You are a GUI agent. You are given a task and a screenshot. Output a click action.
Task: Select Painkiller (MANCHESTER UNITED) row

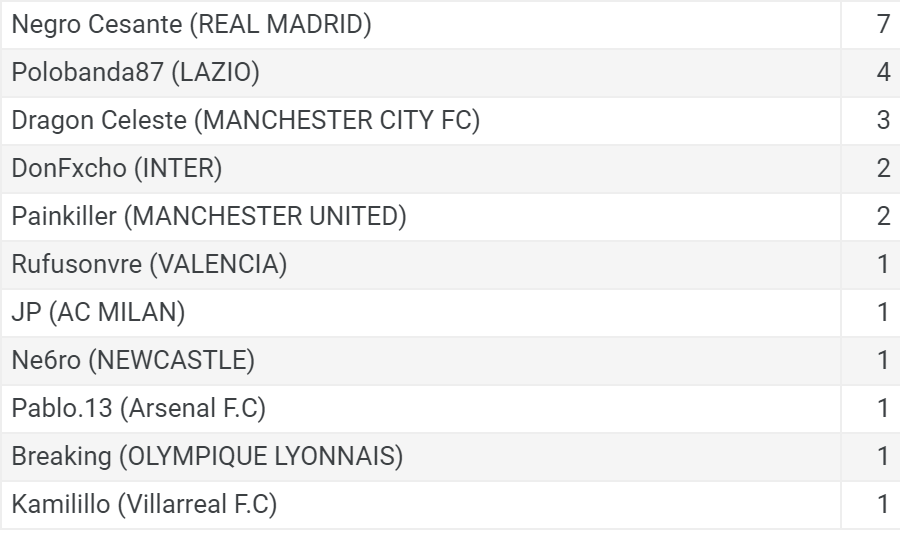[x=450, y=216]
